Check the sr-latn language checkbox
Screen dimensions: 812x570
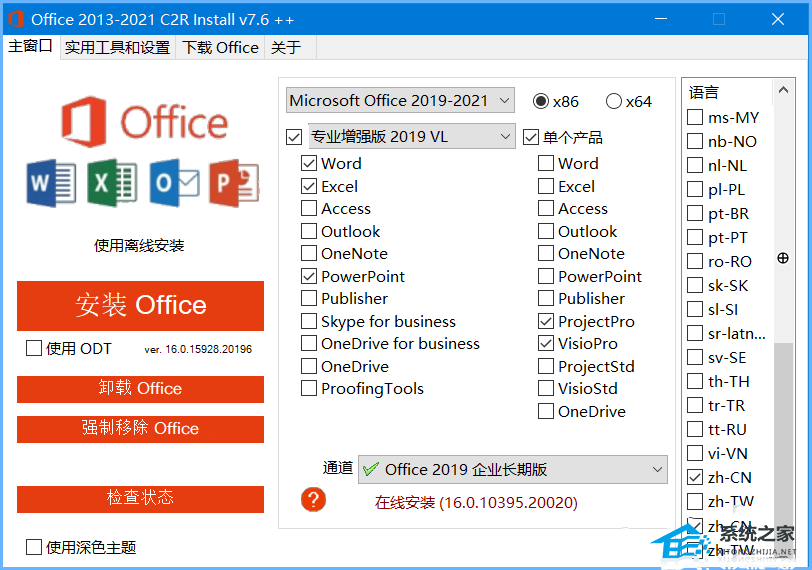point(695,333)
